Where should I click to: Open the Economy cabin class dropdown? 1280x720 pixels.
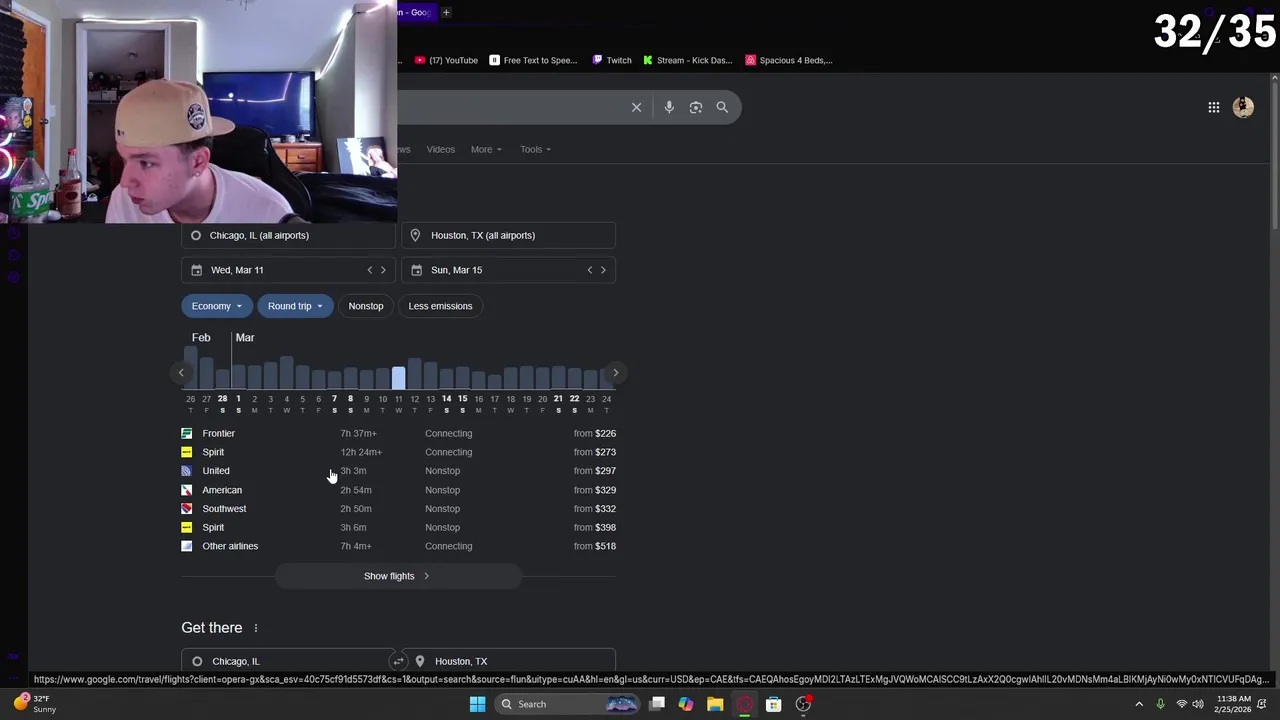click(x=216, y=306)
